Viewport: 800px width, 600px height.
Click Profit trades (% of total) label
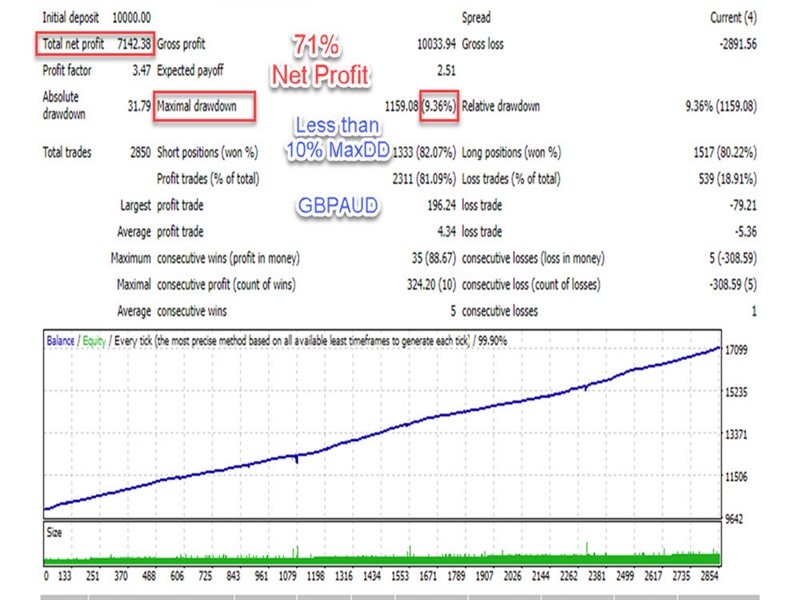(x=208, y=179)
